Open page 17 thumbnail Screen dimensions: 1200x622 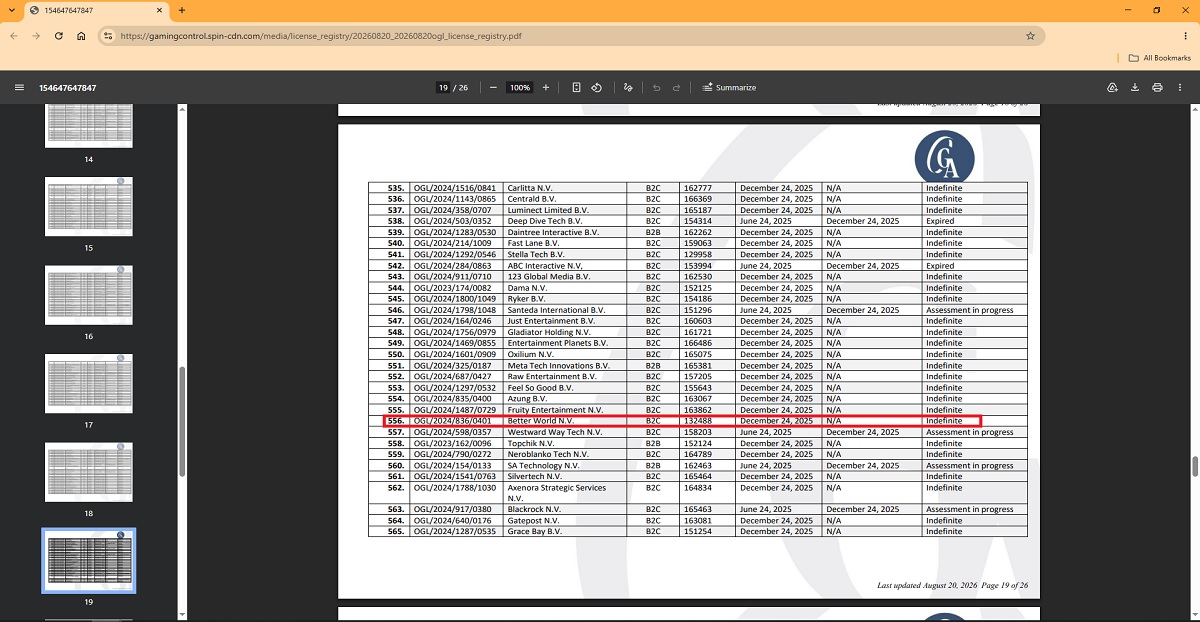(x=88, y=384)
